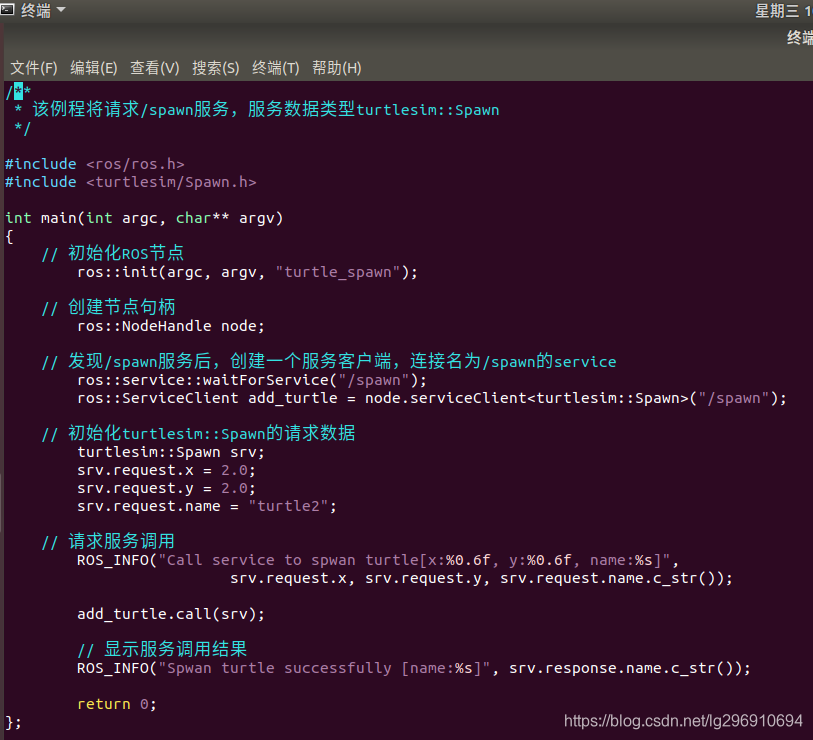The image size is (813, 740).
Task: Click the 星期三 clock in top bar
Action: click(783, 10)
